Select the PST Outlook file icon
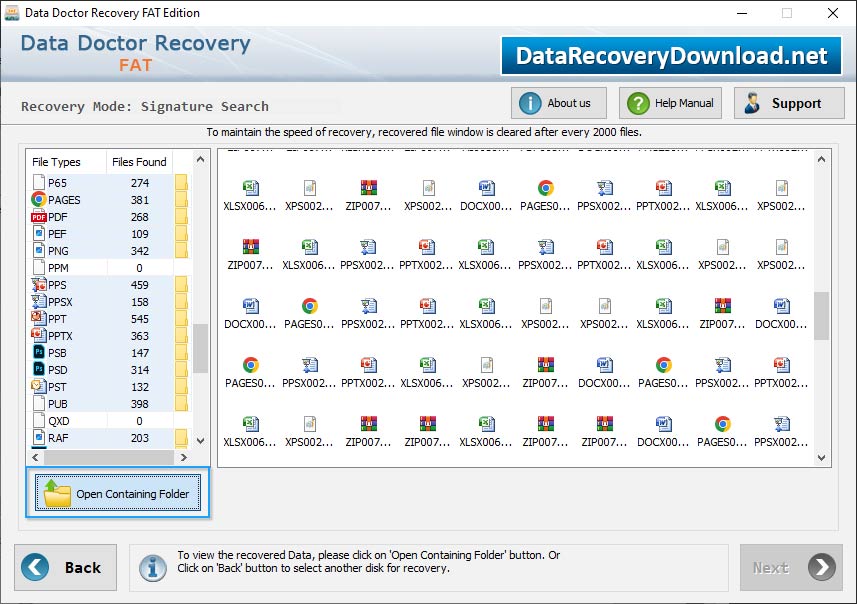This screenshot has width=857, height=604. coord(39,386)
